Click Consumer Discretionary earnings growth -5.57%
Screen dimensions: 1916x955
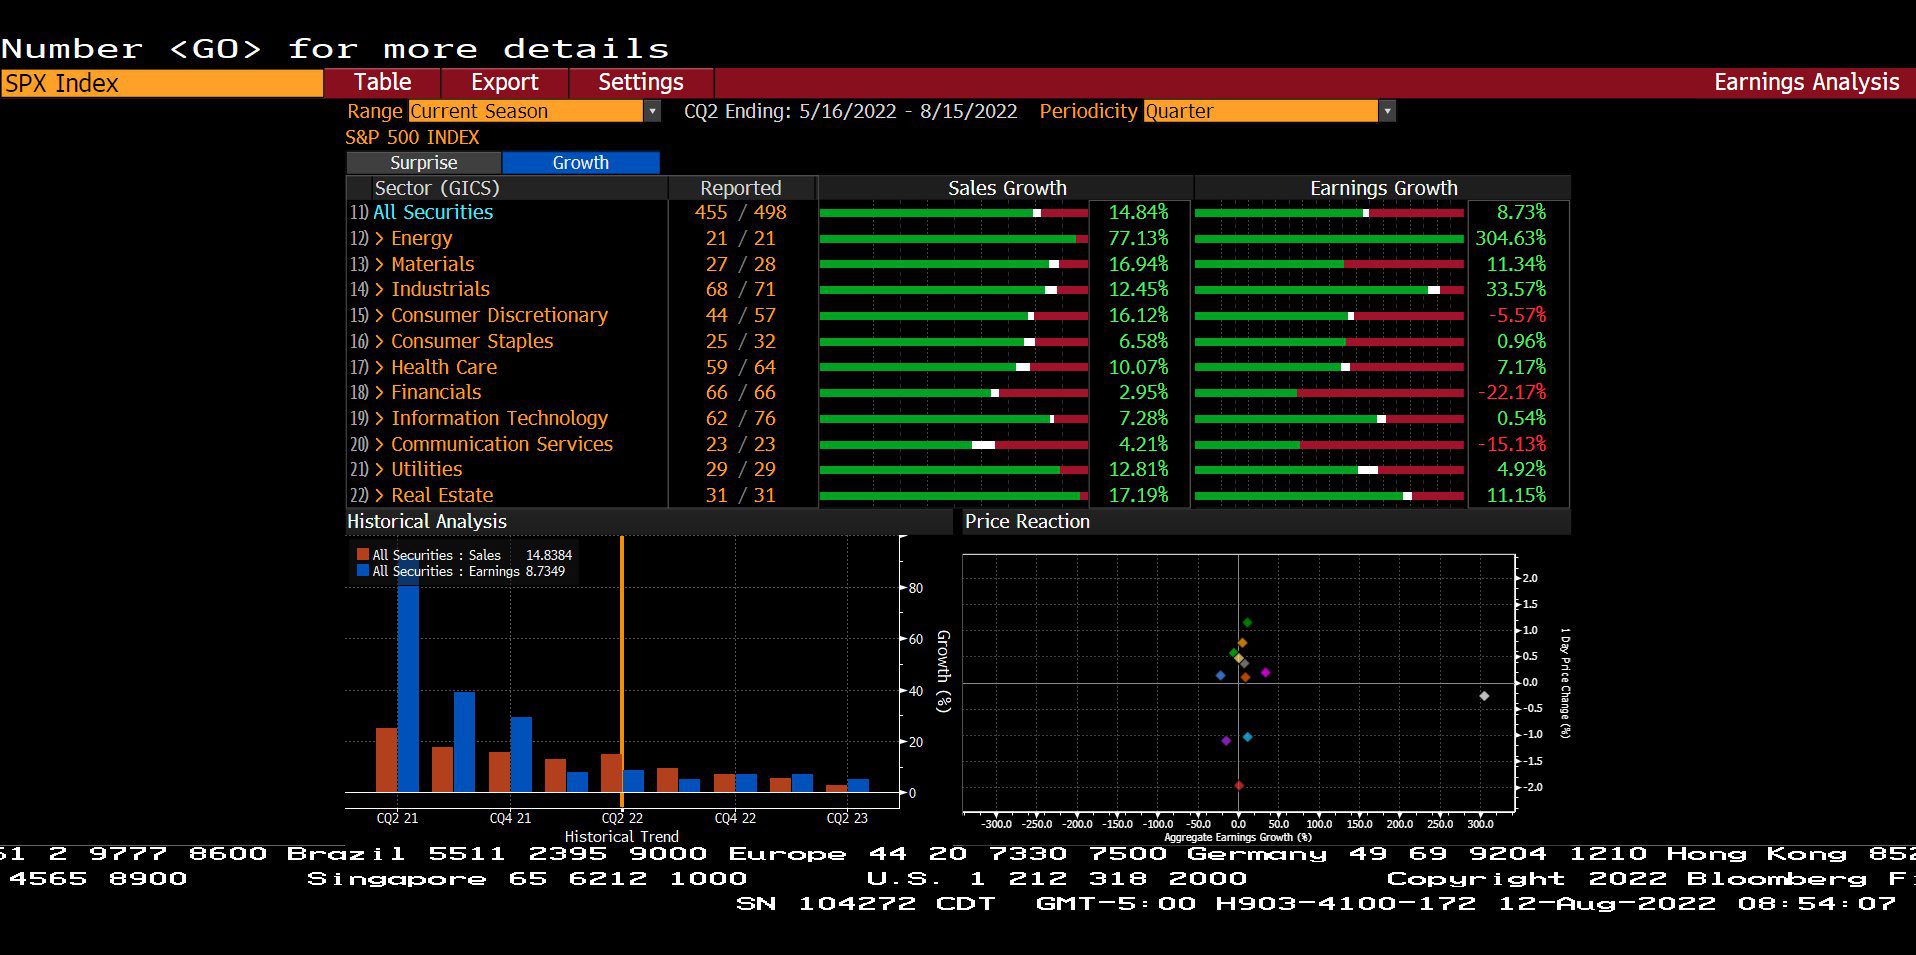pyautogui.click(x=1517, y=315)
